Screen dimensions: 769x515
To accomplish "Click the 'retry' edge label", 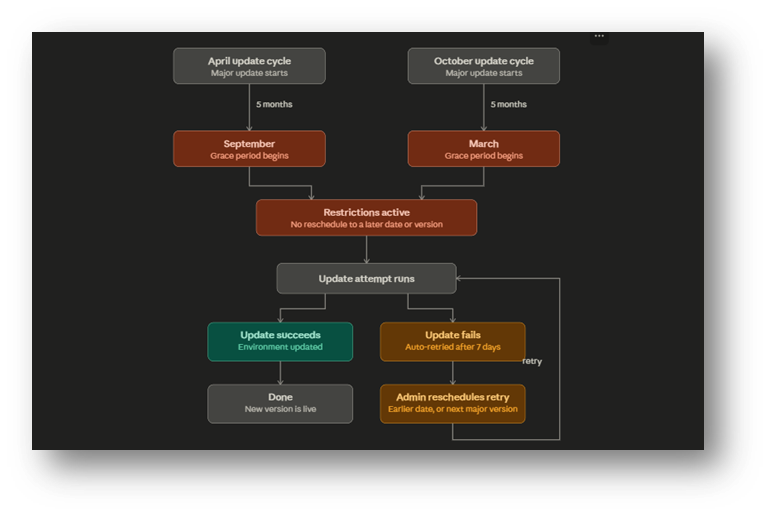I will click(532, 361).
